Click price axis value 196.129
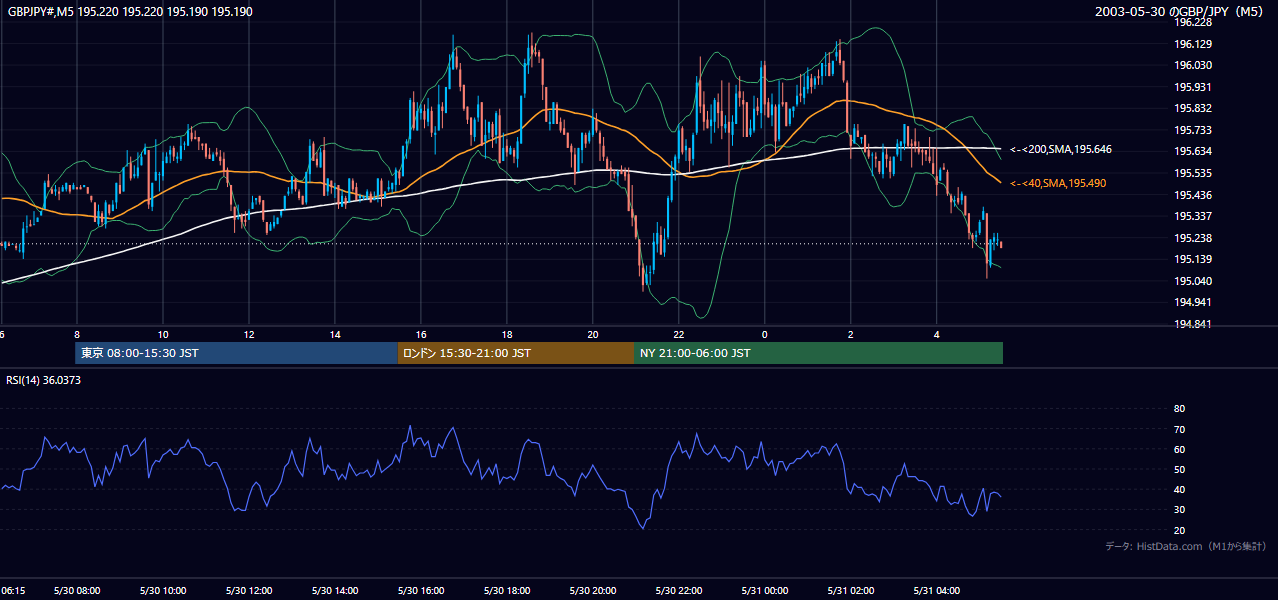 pos(1194,44)
